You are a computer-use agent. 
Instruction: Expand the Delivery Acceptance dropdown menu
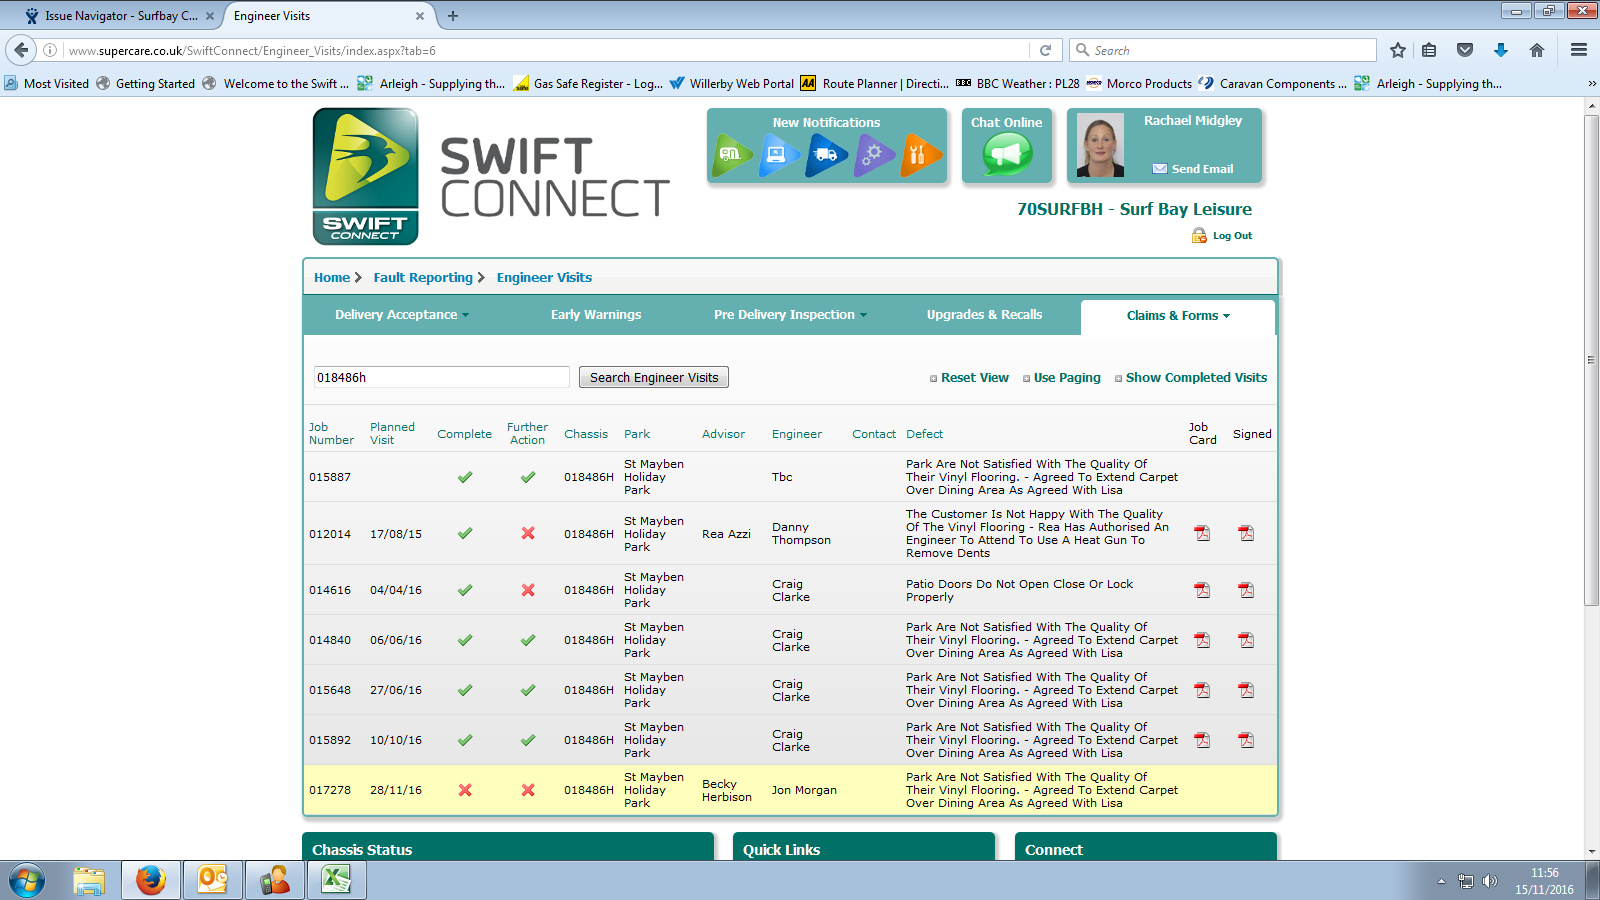click(401, 315)
